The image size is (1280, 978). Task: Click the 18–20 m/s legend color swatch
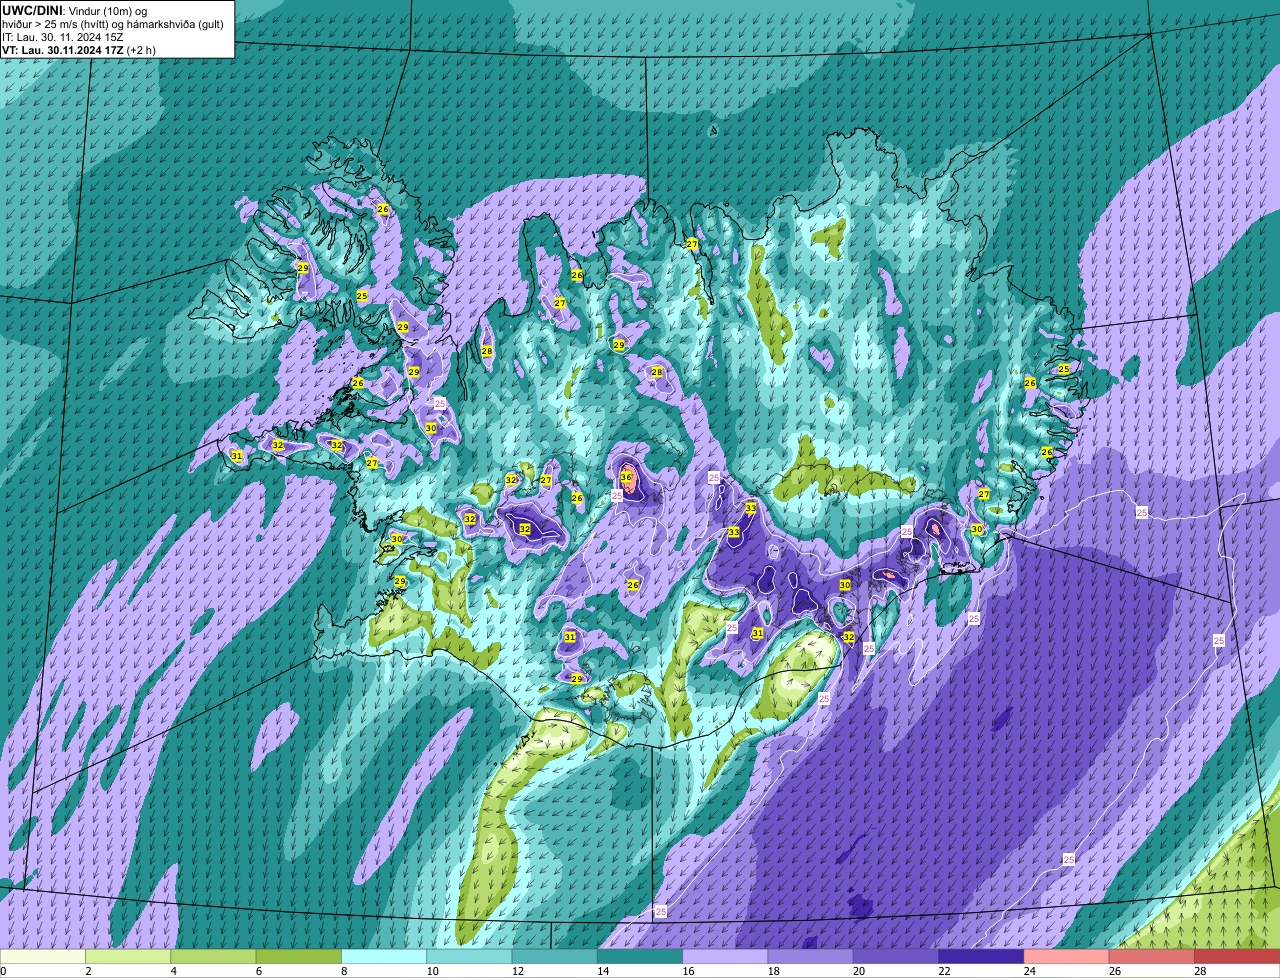(x=811, y=956)
